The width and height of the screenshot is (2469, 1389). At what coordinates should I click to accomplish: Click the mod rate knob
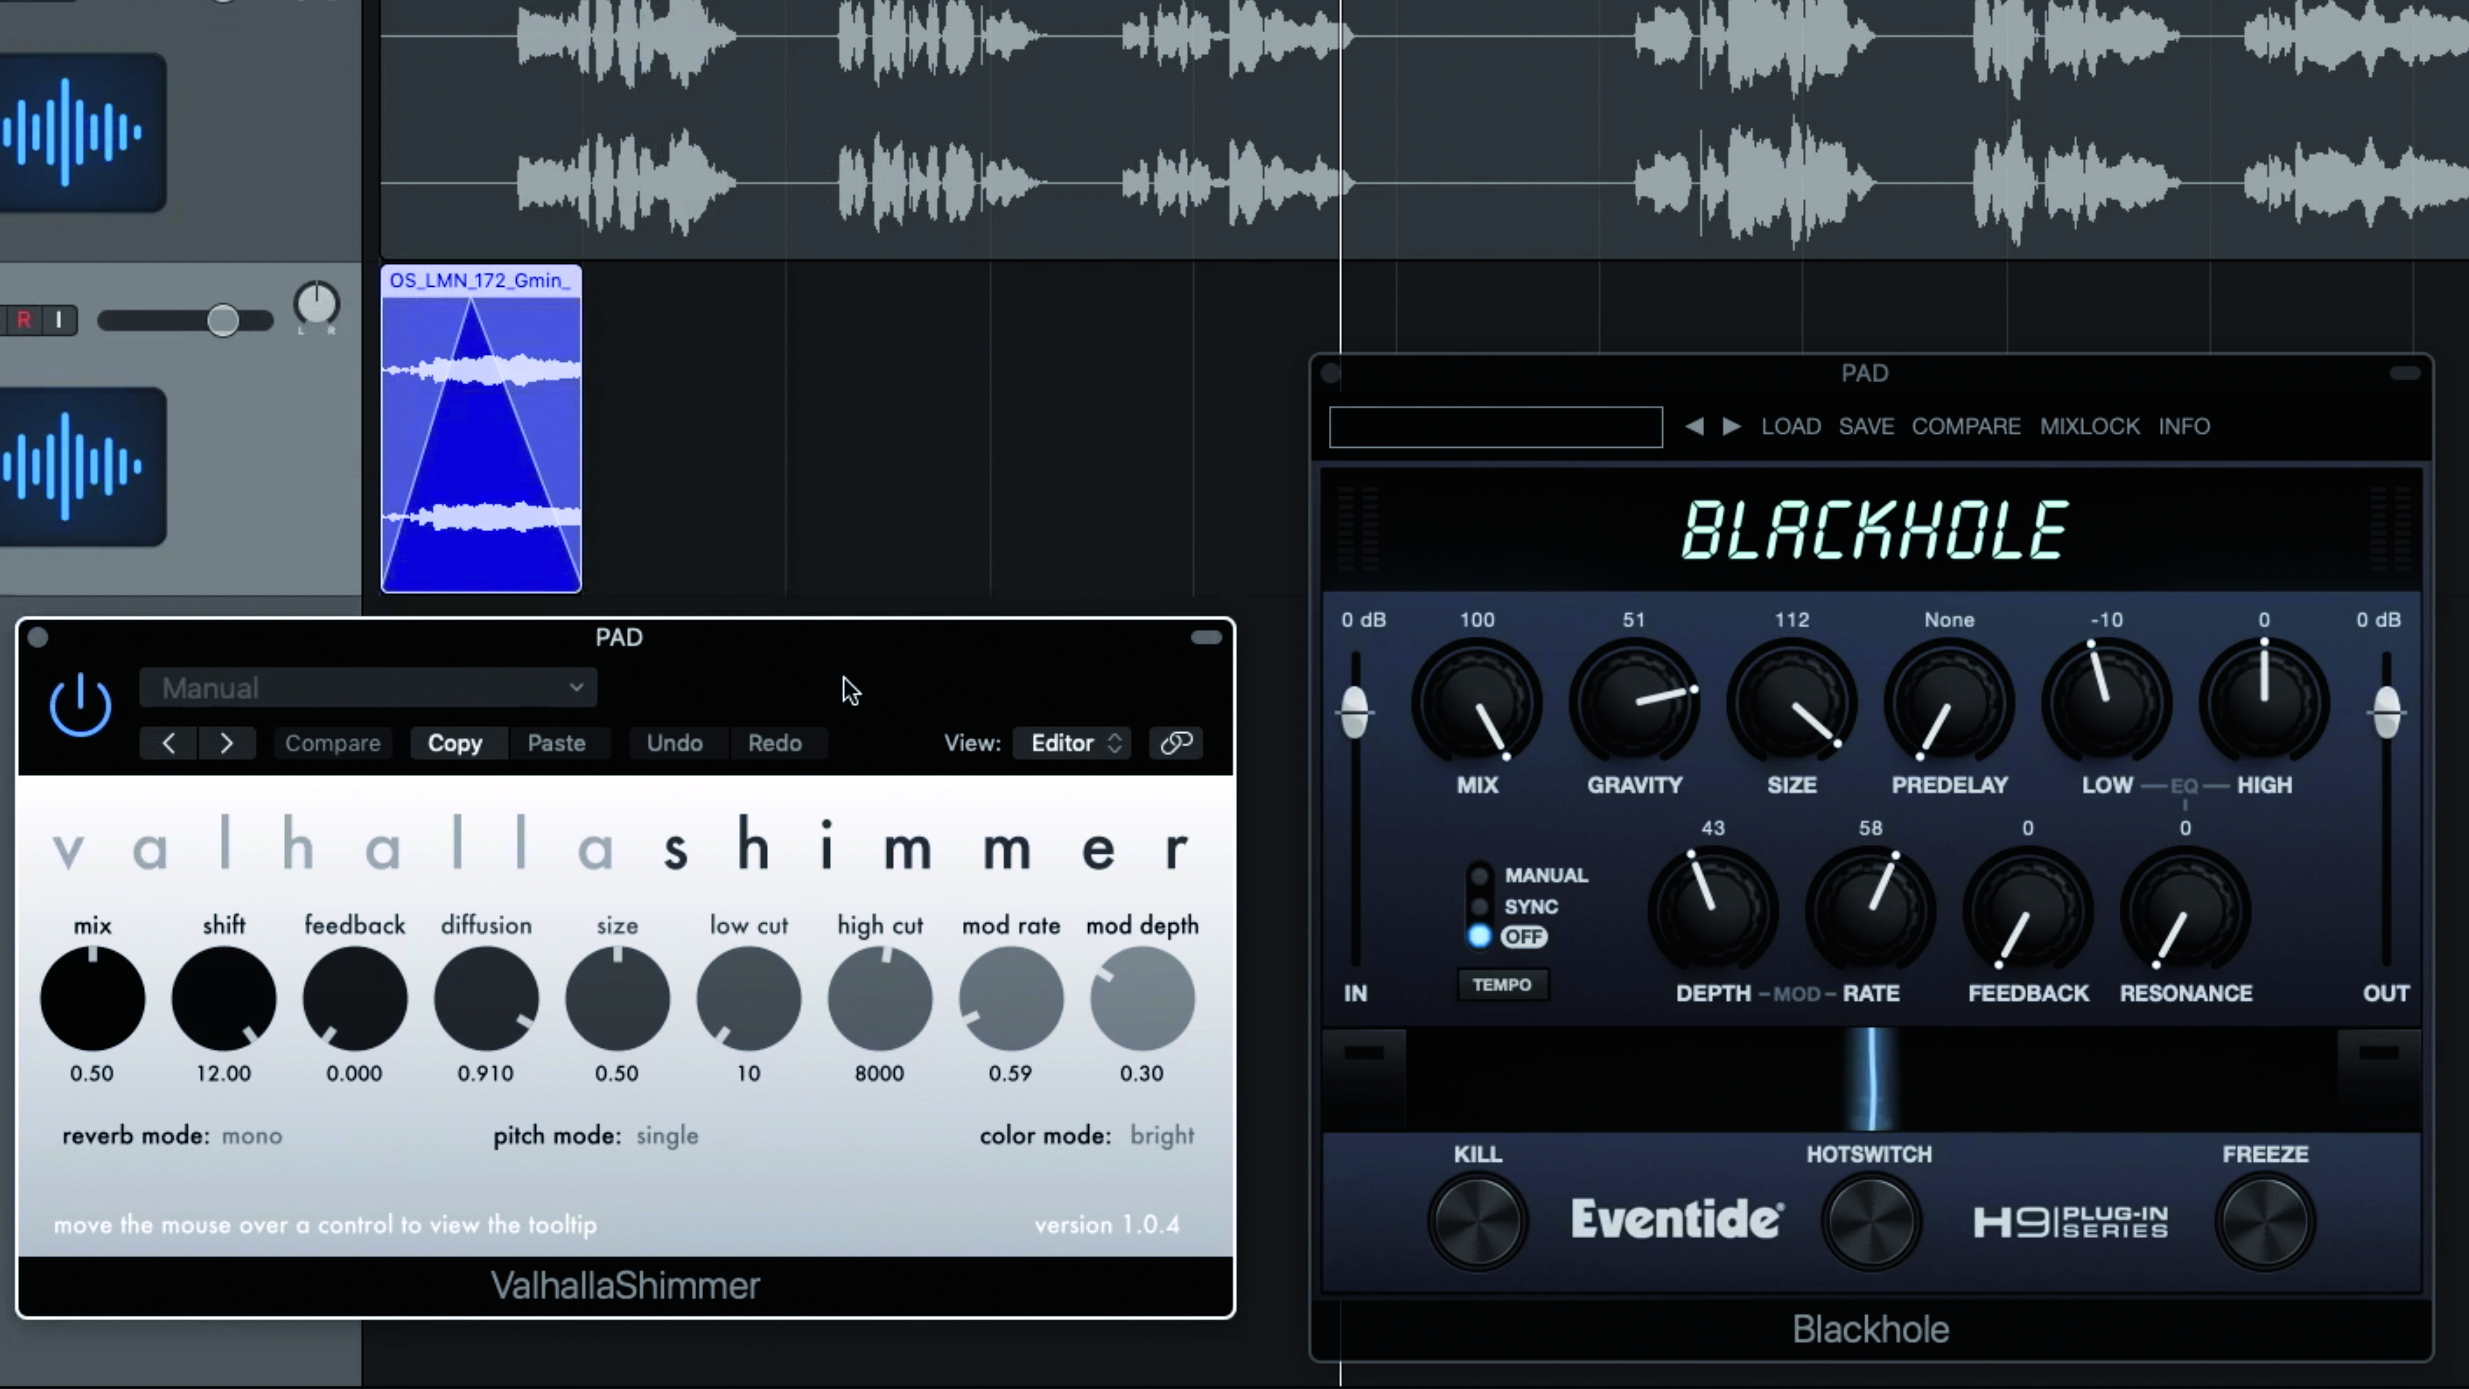point(1011,998)
